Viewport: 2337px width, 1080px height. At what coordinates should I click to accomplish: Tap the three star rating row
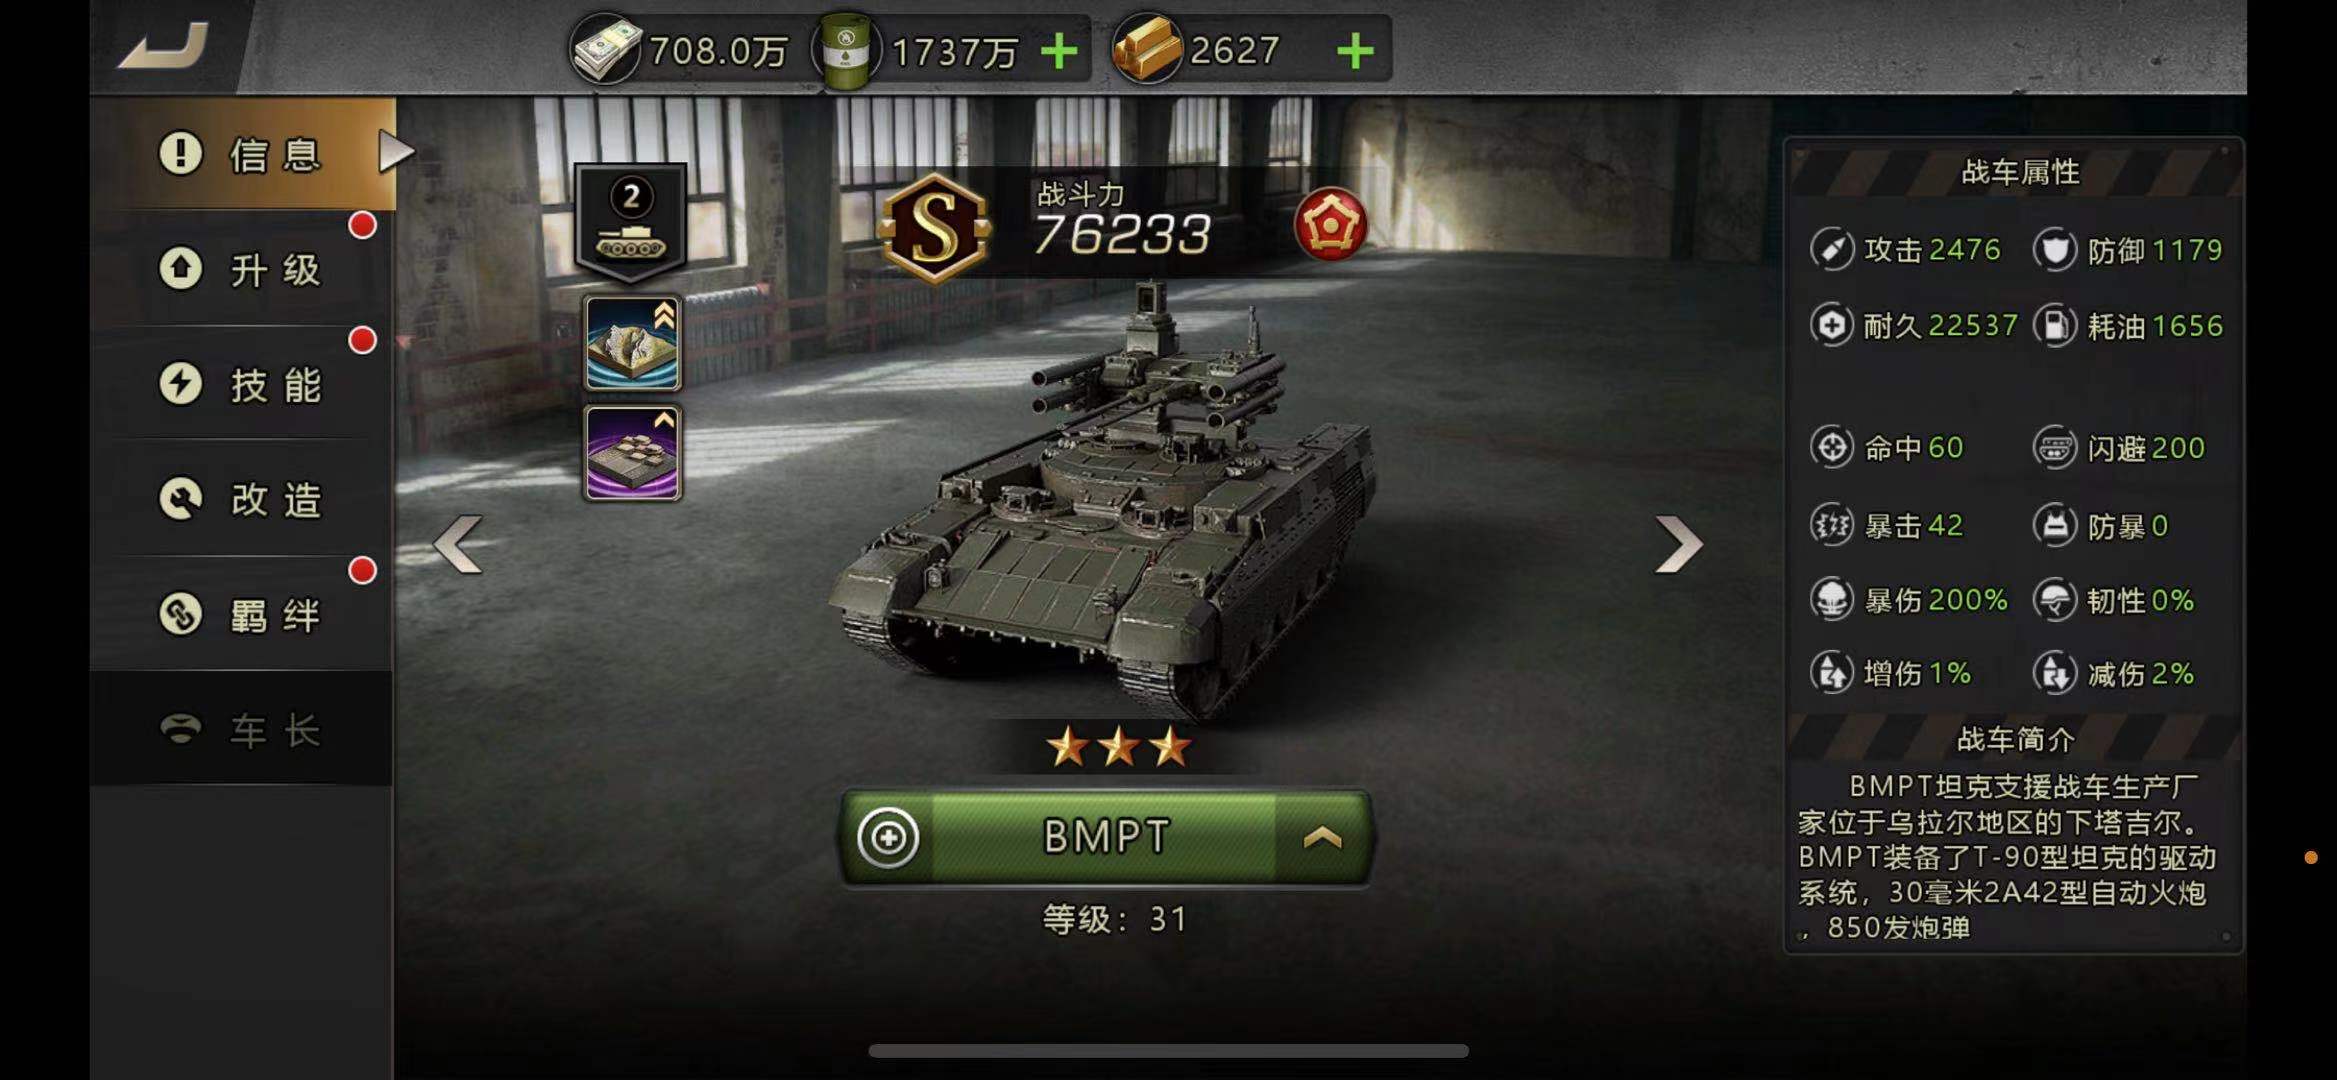click(x=1118, y=747)
